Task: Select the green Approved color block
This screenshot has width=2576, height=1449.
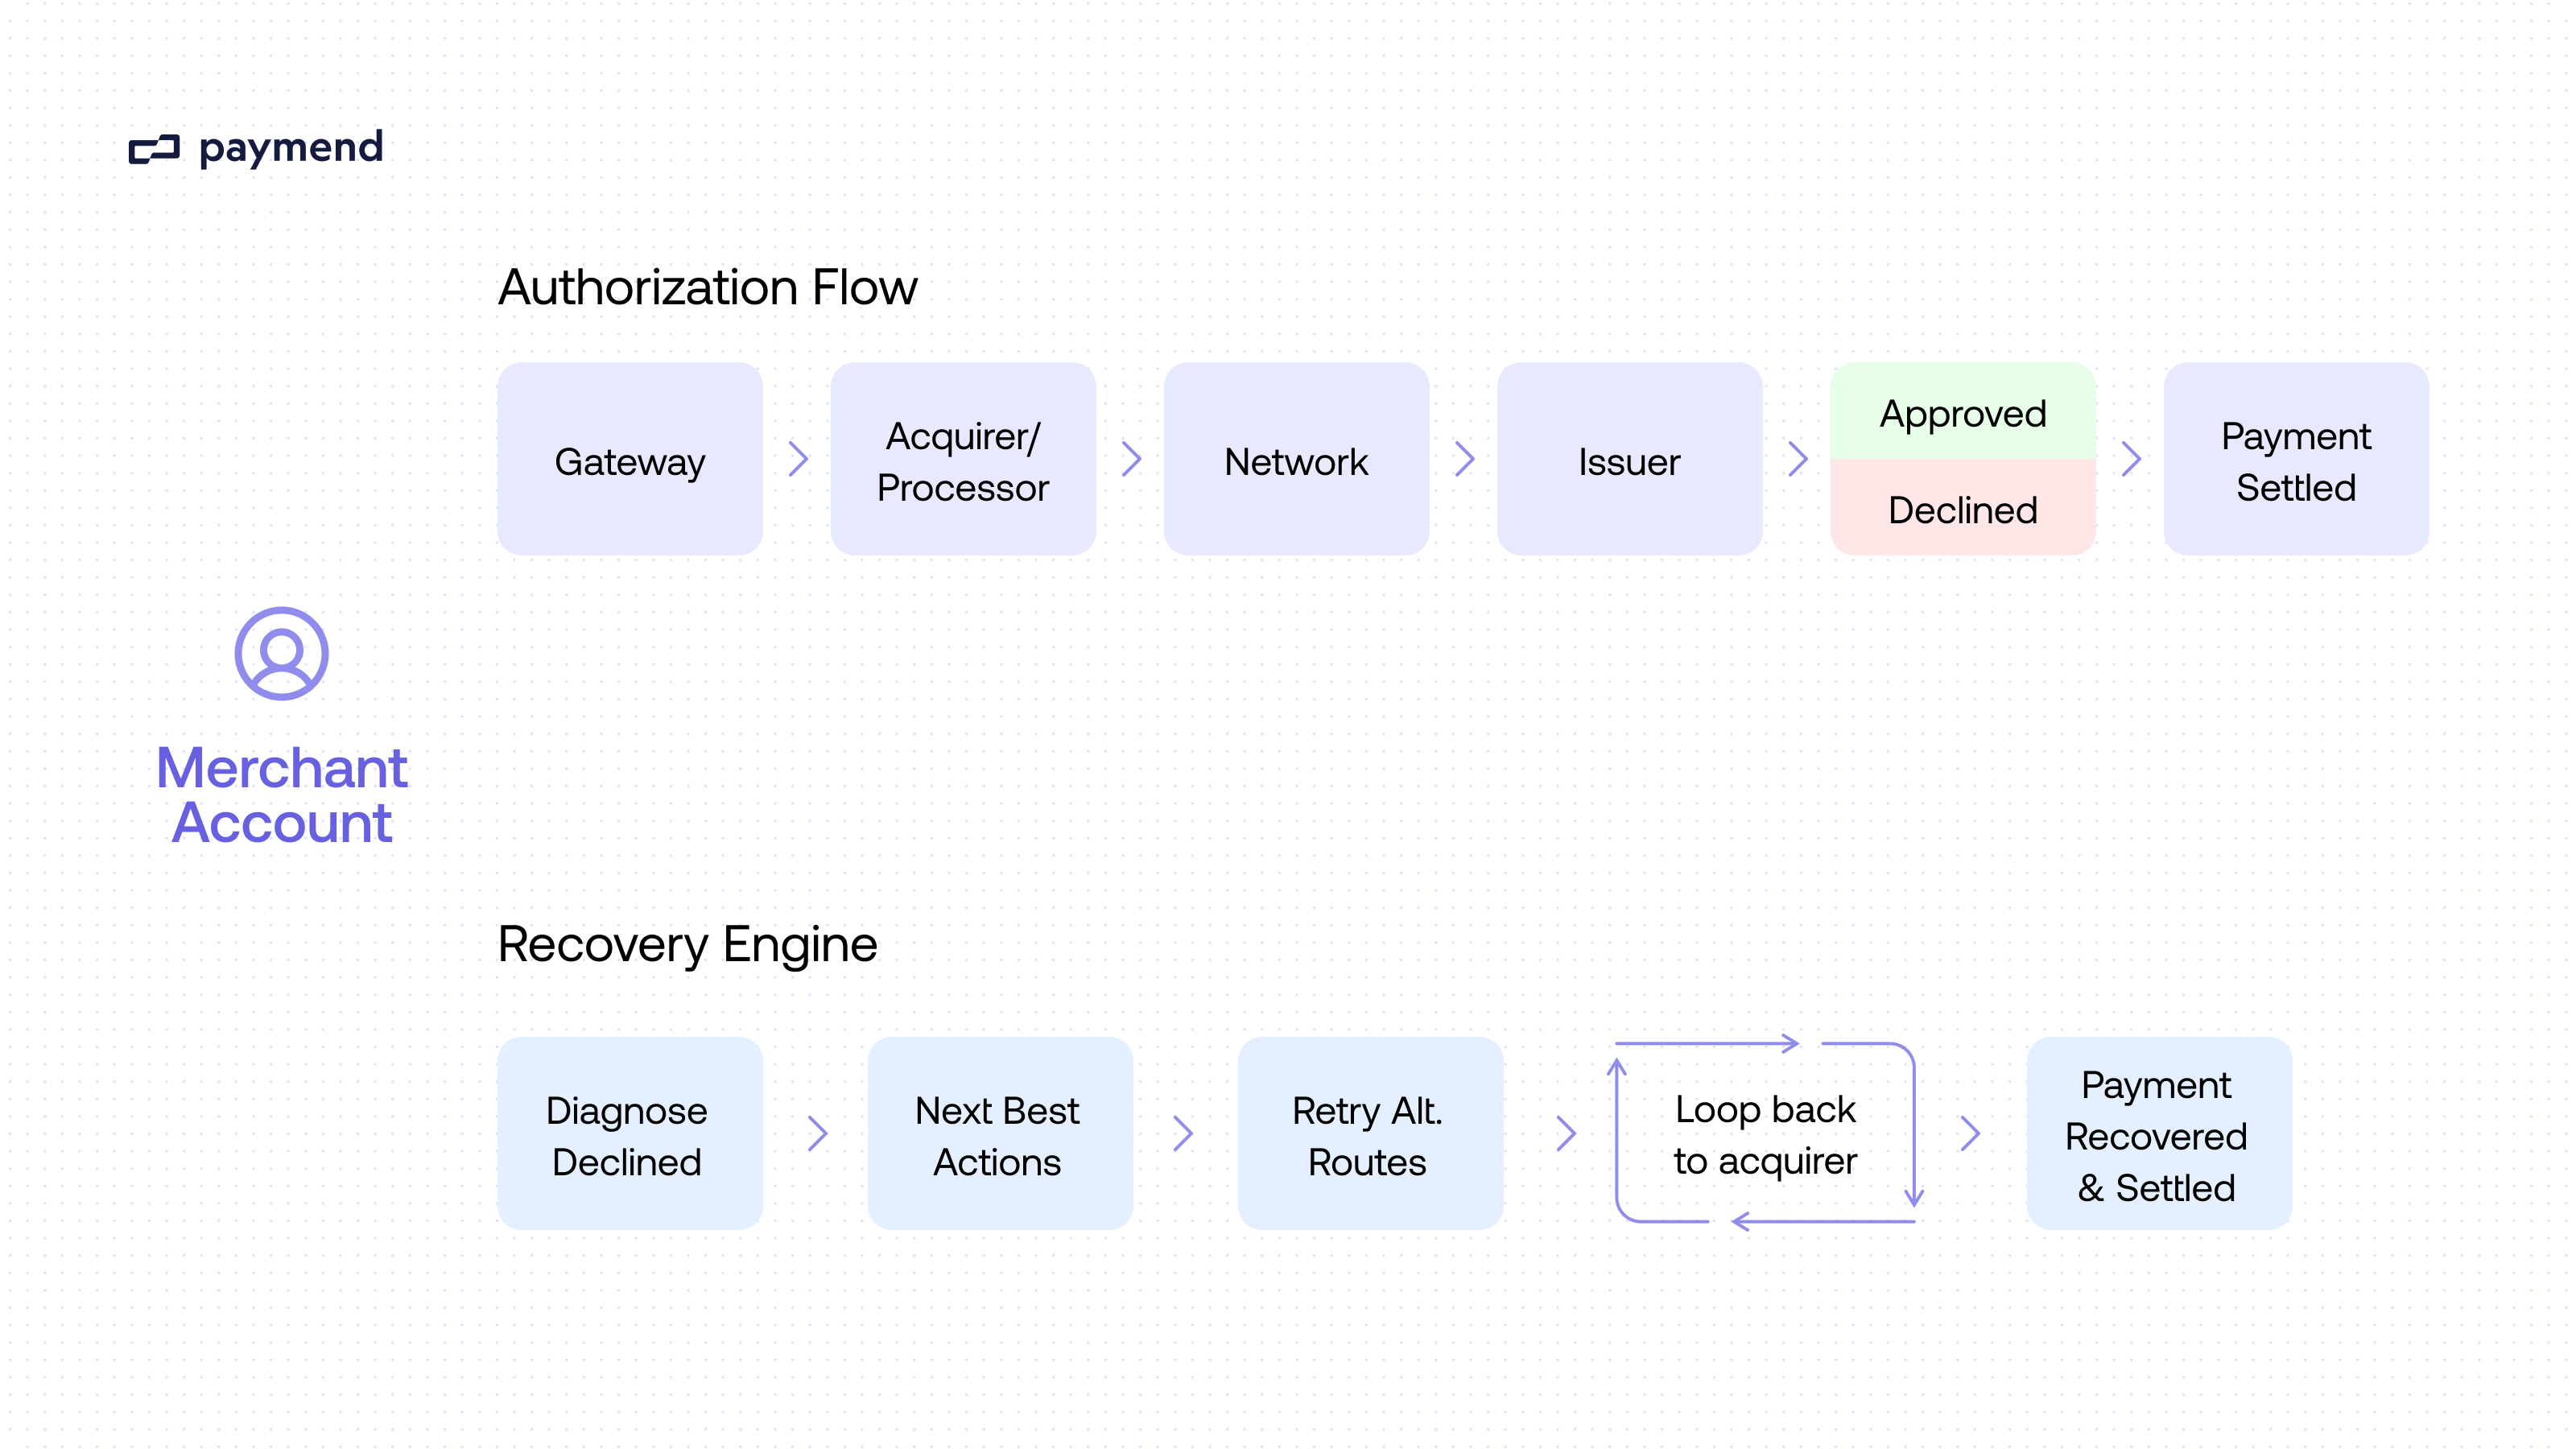Action: pyautogui.click(x=1962, y=413)
